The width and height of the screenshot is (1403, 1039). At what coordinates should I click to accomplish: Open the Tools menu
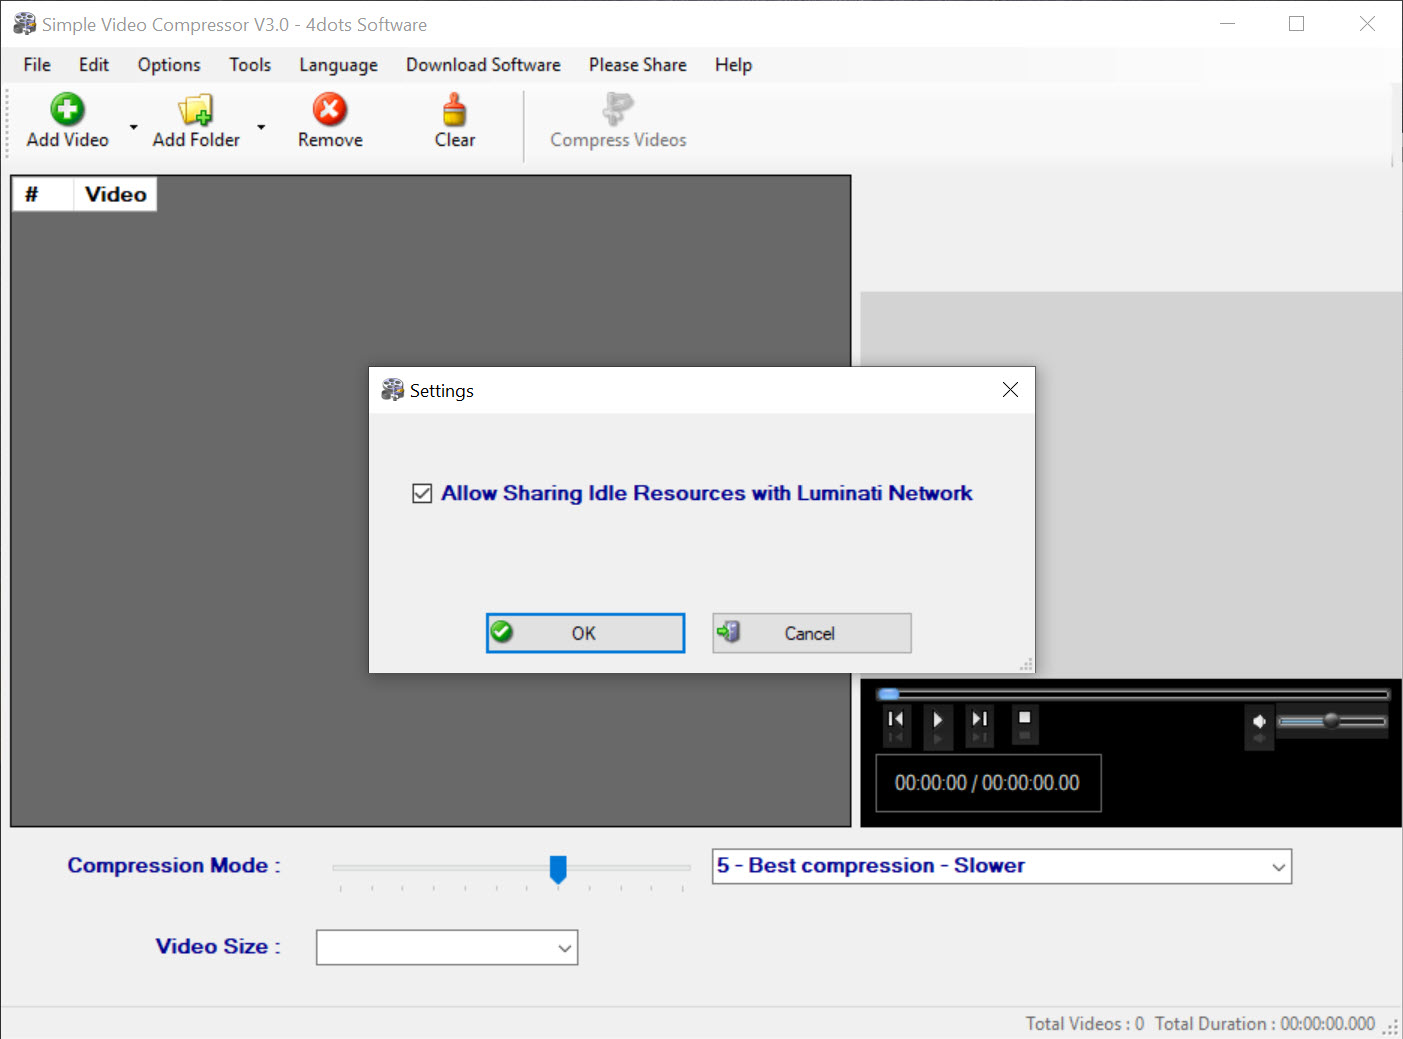click(x=250, y=65)
